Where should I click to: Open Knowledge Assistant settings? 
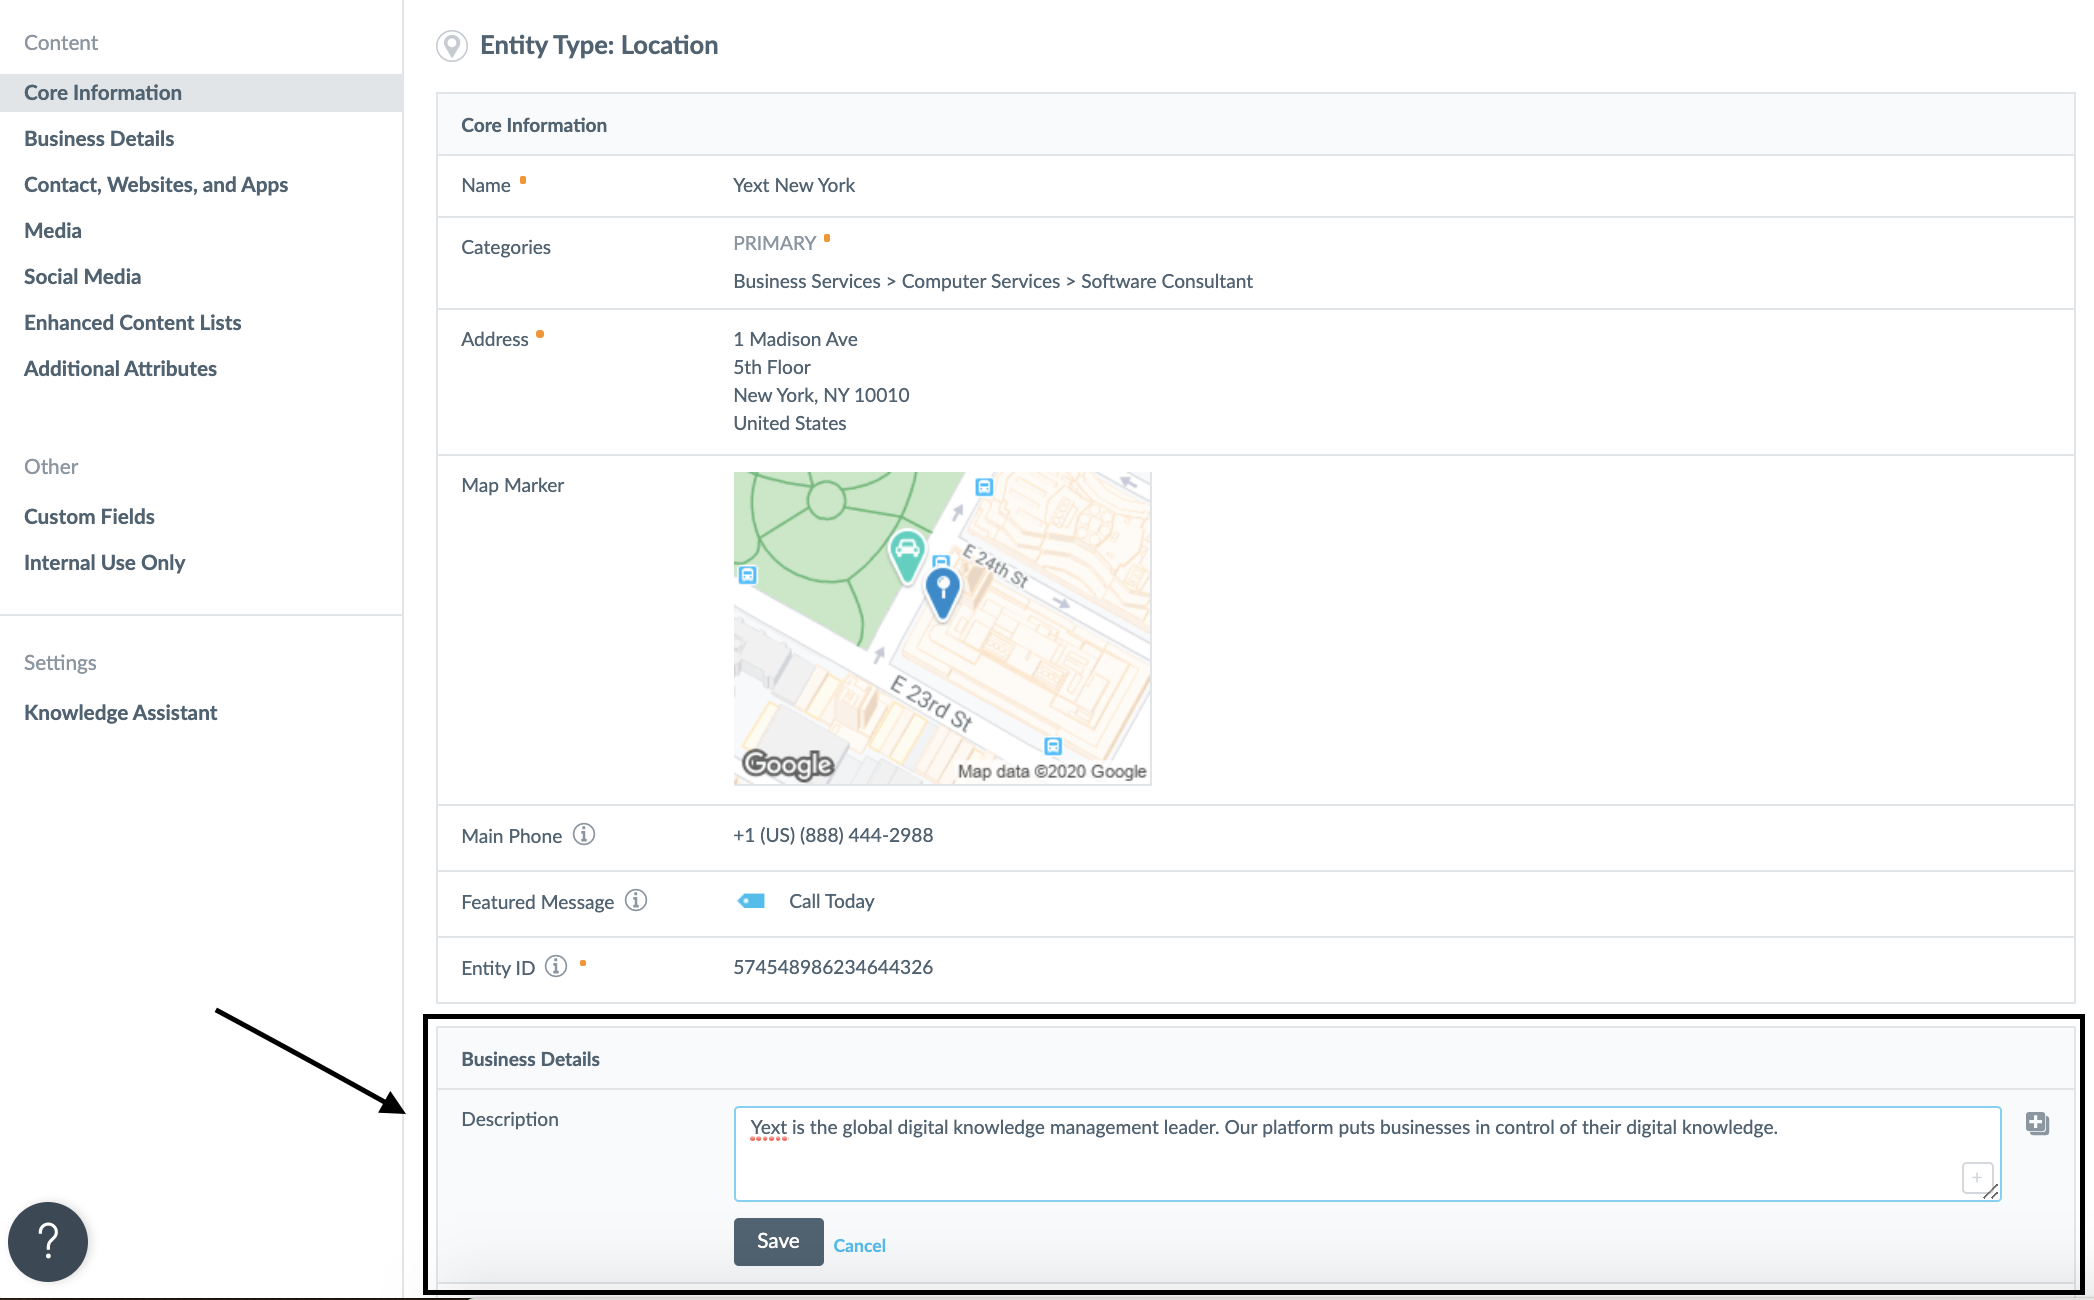120,712
